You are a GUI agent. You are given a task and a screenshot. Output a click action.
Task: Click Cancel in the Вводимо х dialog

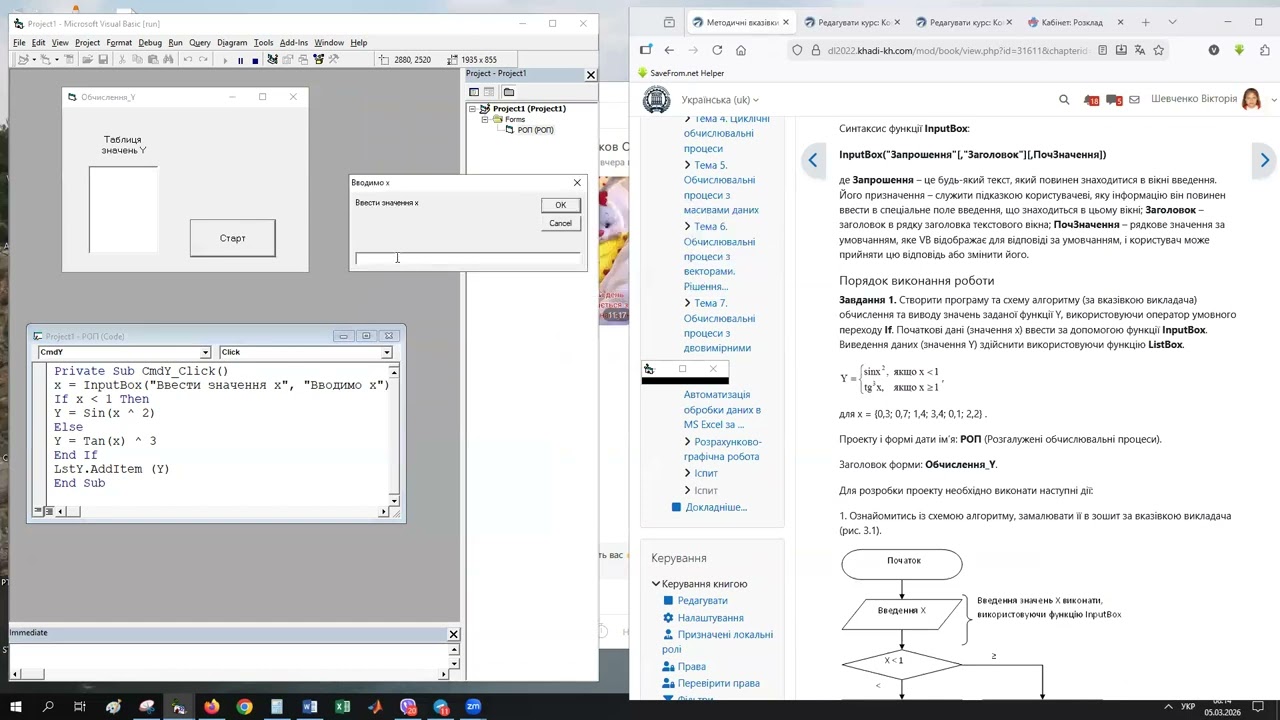560,223
